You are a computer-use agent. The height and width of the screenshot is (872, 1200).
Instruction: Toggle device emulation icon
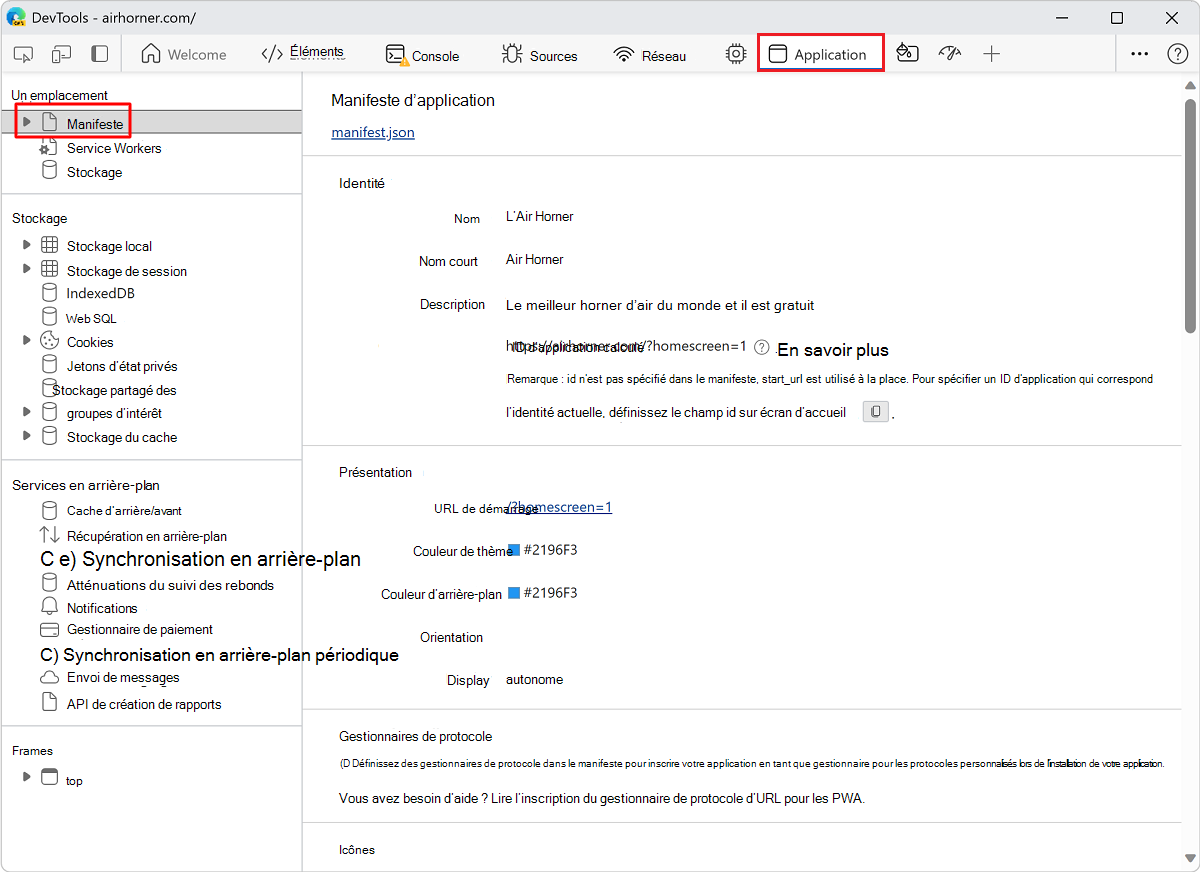[x=62, y=54]
